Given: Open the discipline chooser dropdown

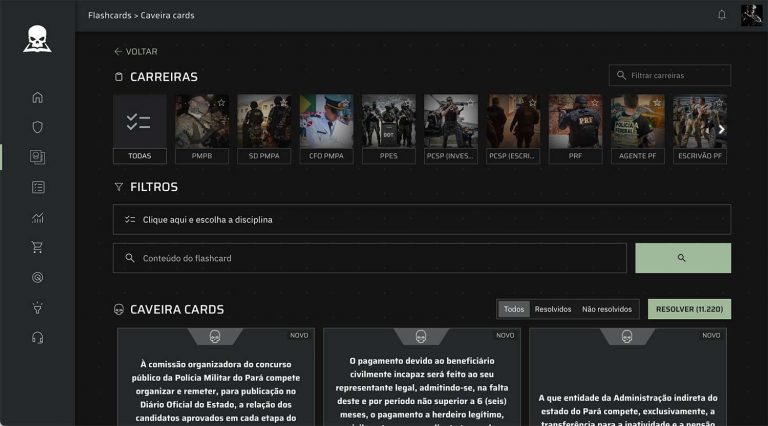Looking at the screenshot, I should pyautogui.click(x=421, y=220).
